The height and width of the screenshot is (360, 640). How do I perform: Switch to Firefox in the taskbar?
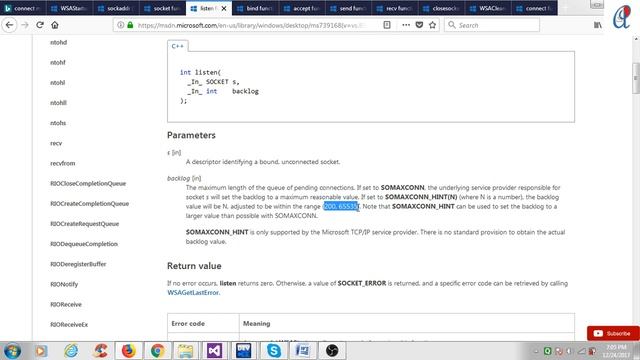129,351
